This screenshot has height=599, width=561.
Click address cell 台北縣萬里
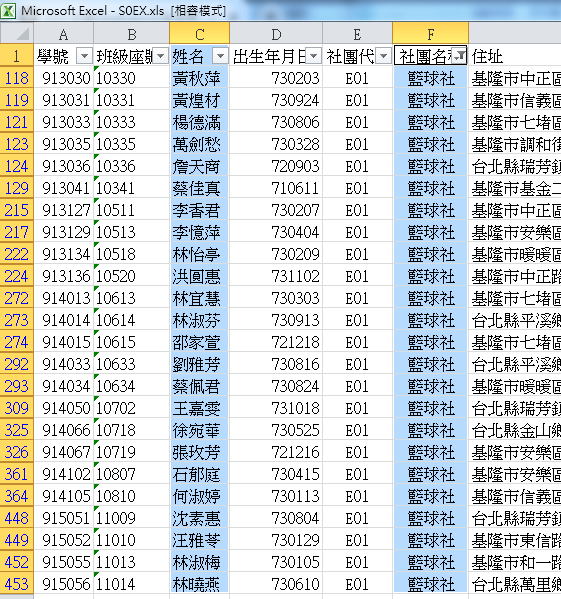(x=515, y=584)
